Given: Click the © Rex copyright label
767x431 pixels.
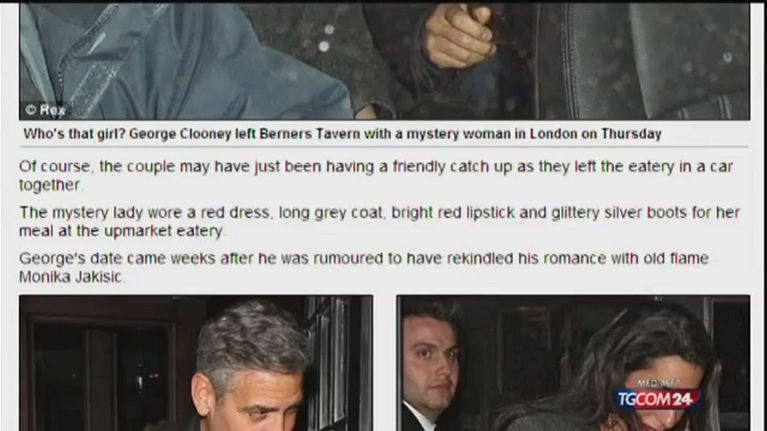Looking at the screenshot, I should coord(45,110).
